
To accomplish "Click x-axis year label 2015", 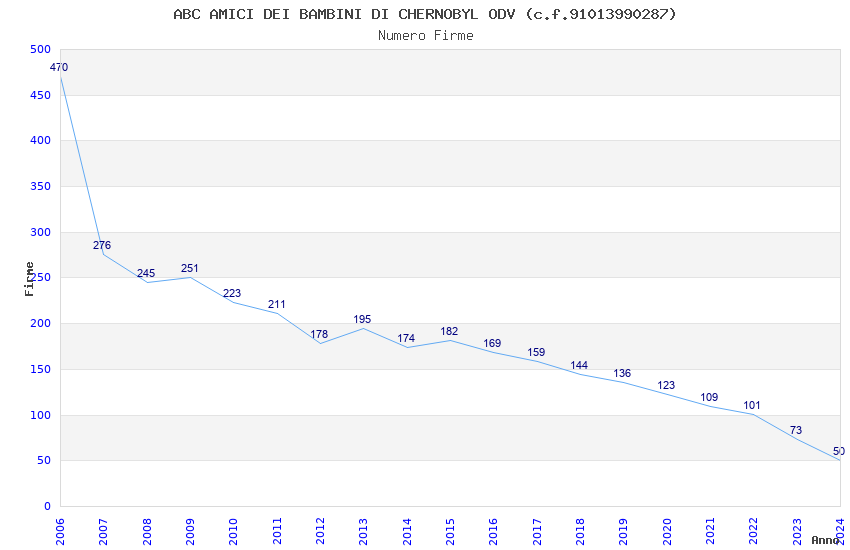I will click(x=450, y=532).
